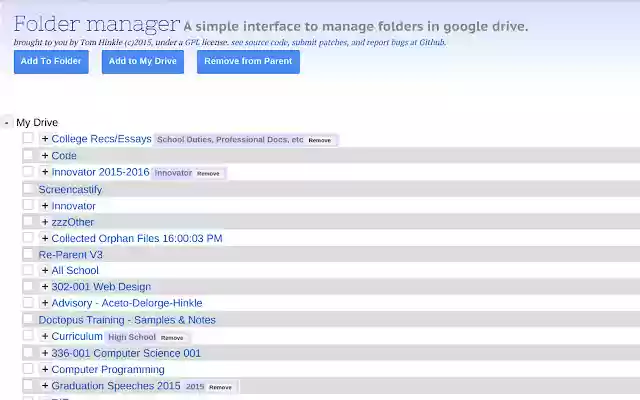Check the Graduation Speeches 2015 checkbox
This screenshot has height=400, width=640.
point(28,385)
